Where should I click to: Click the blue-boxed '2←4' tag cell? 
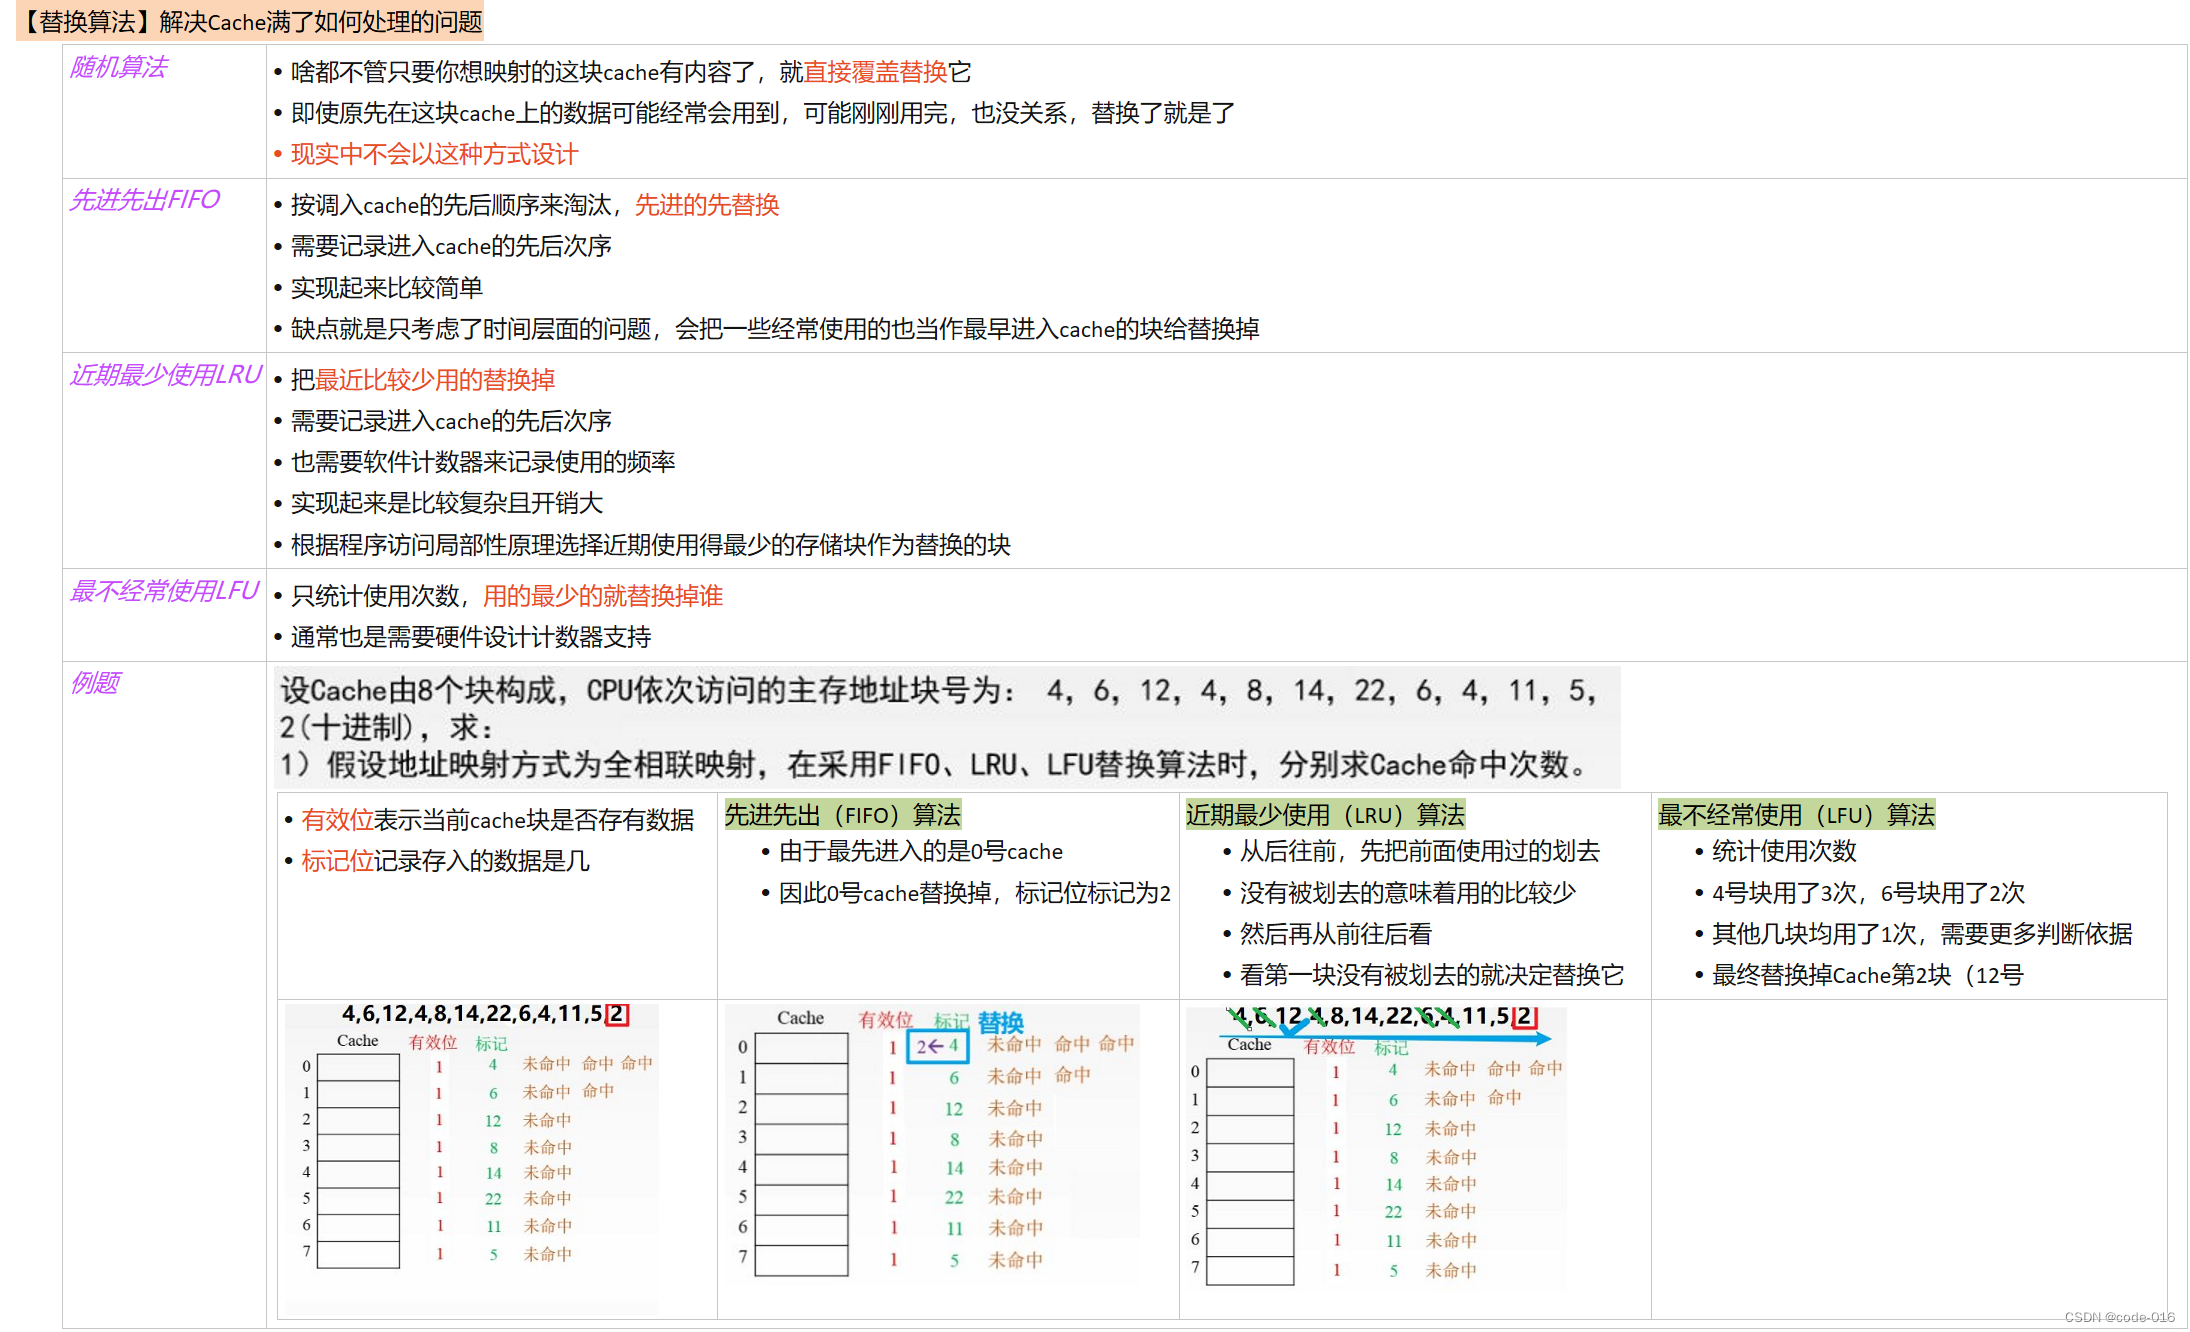coord(938,1046)
